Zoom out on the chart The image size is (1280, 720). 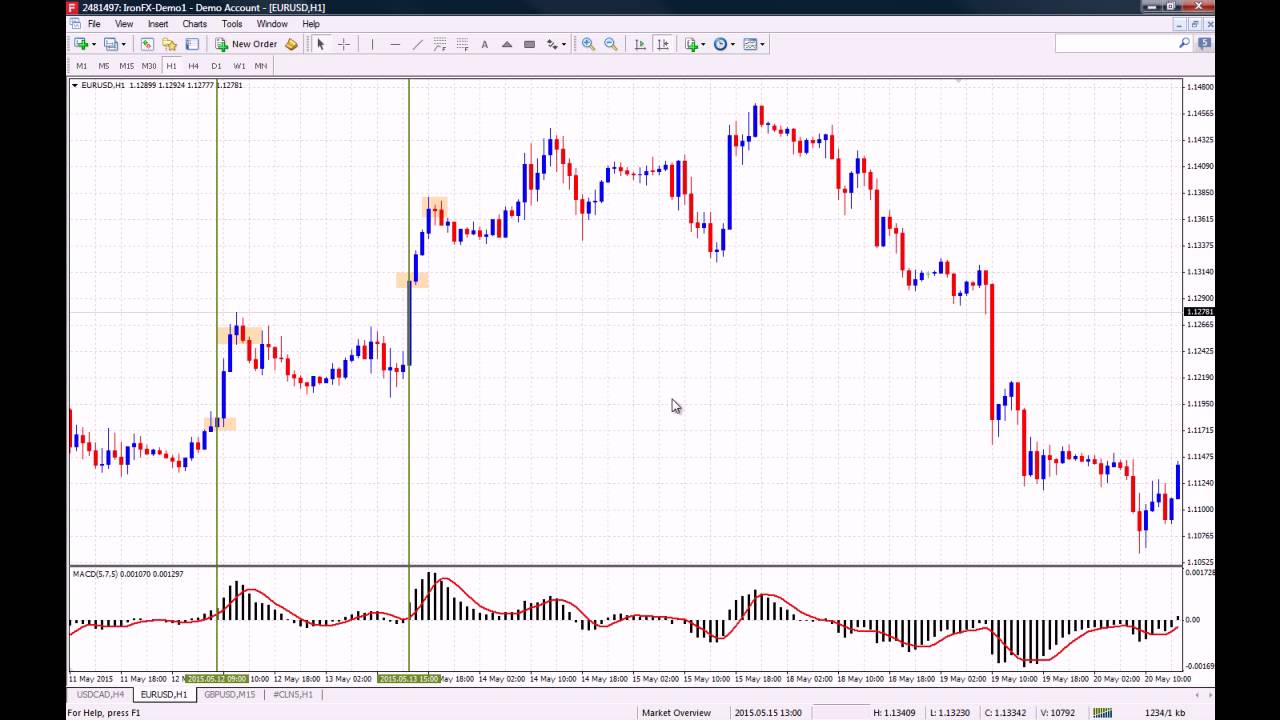coord(611,44)
